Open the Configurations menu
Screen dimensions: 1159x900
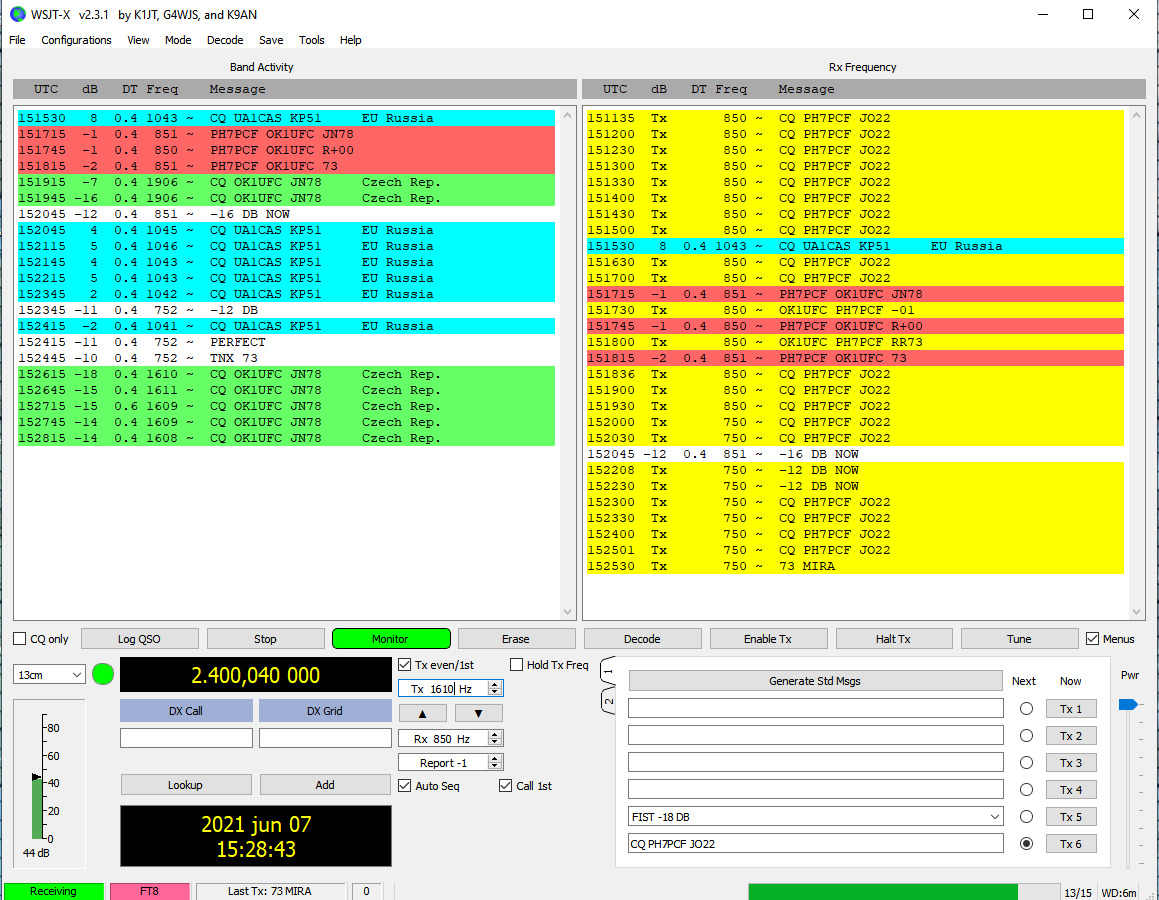(76, 40)
